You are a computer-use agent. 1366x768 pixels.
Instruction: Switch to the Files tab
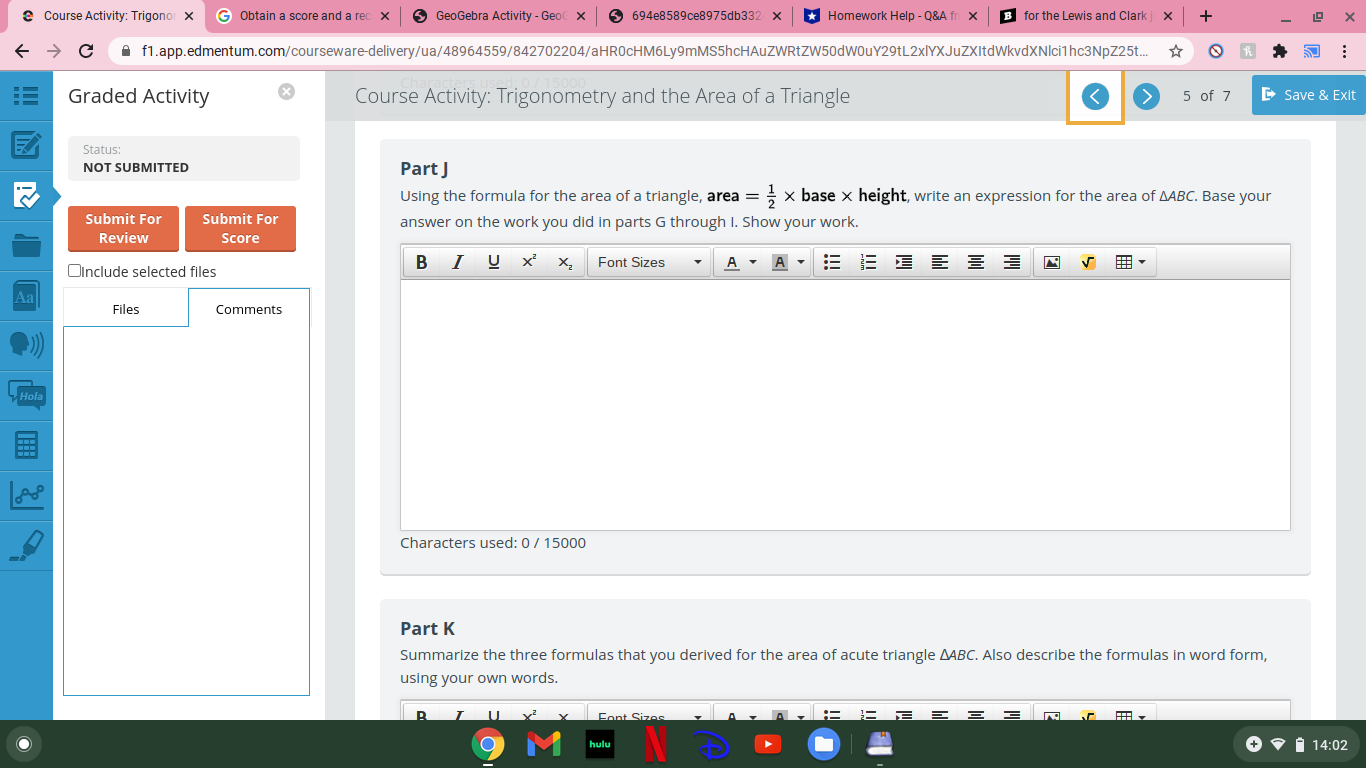(x=126, y=309)
